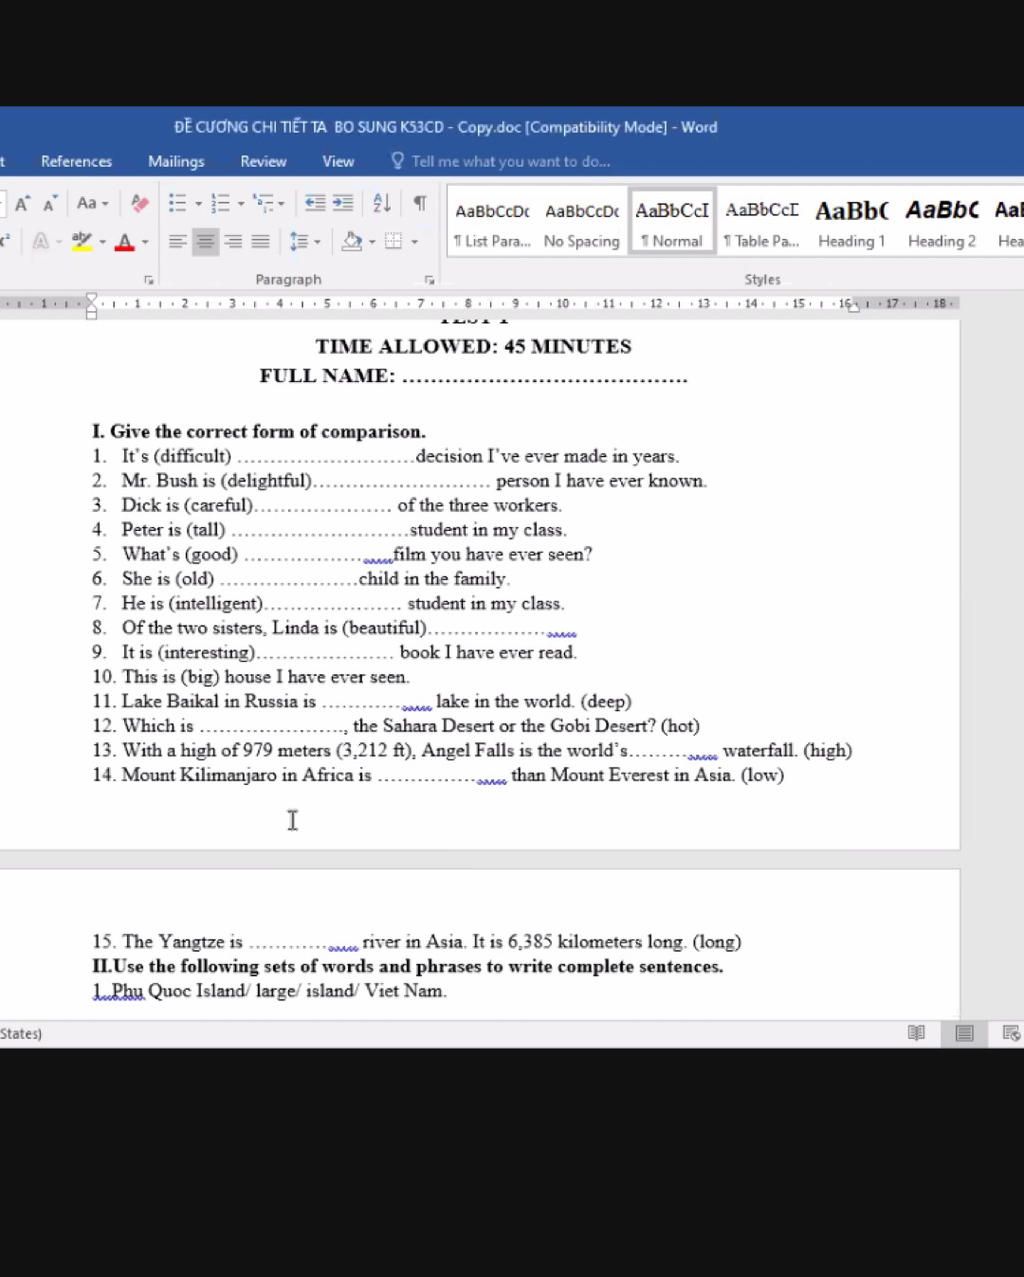Image resolution: width=1024 pixels, height=1277 pixels.
Task: Switch to the View tab
Action: (338, 161)
